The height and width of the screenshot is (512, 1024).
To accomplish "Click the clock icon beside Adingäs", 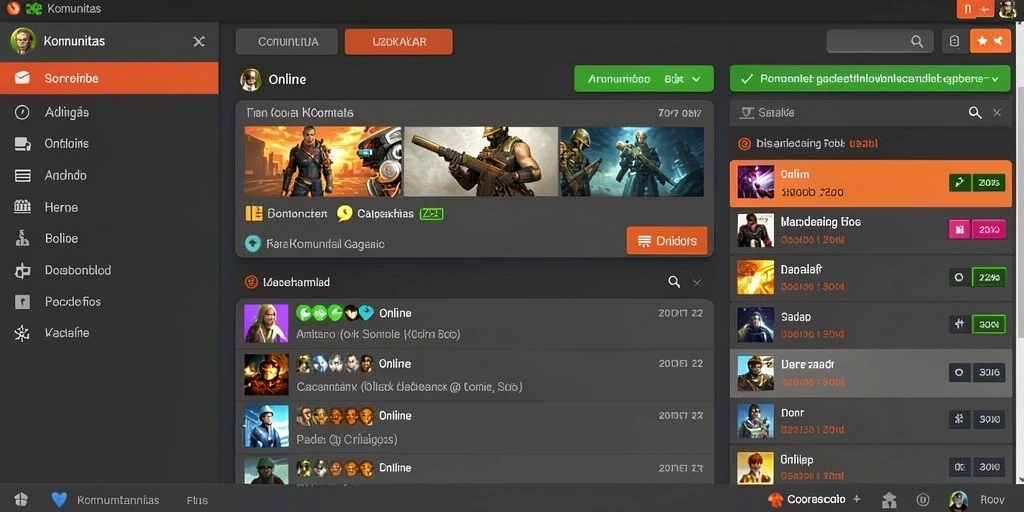I will [22, 112].
